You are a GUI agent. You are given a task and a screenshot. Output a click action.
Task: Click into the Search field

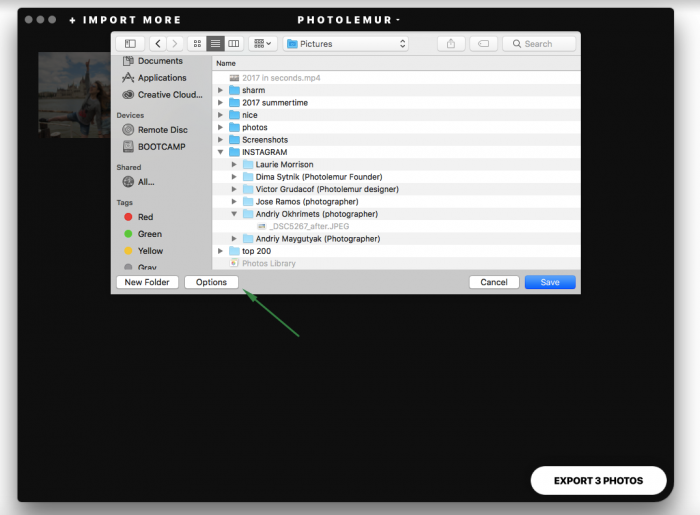539,44
